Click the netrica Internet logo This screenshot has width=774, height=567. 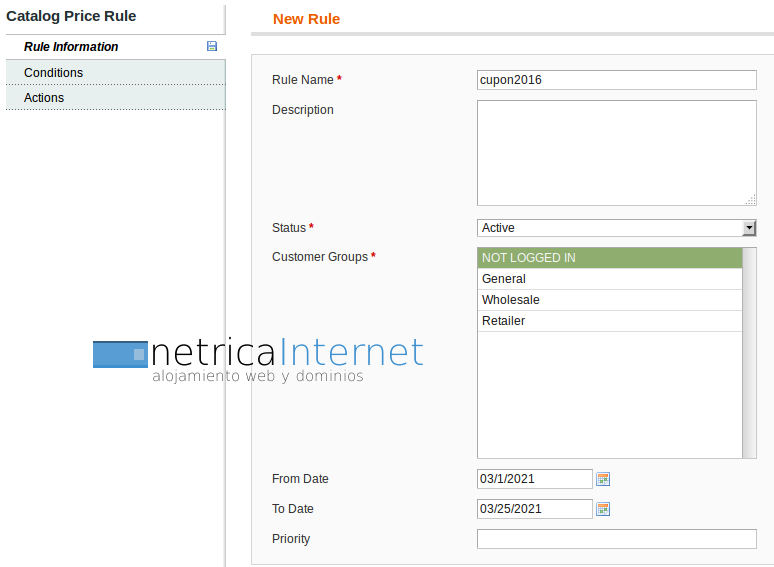tap(258, 359)
